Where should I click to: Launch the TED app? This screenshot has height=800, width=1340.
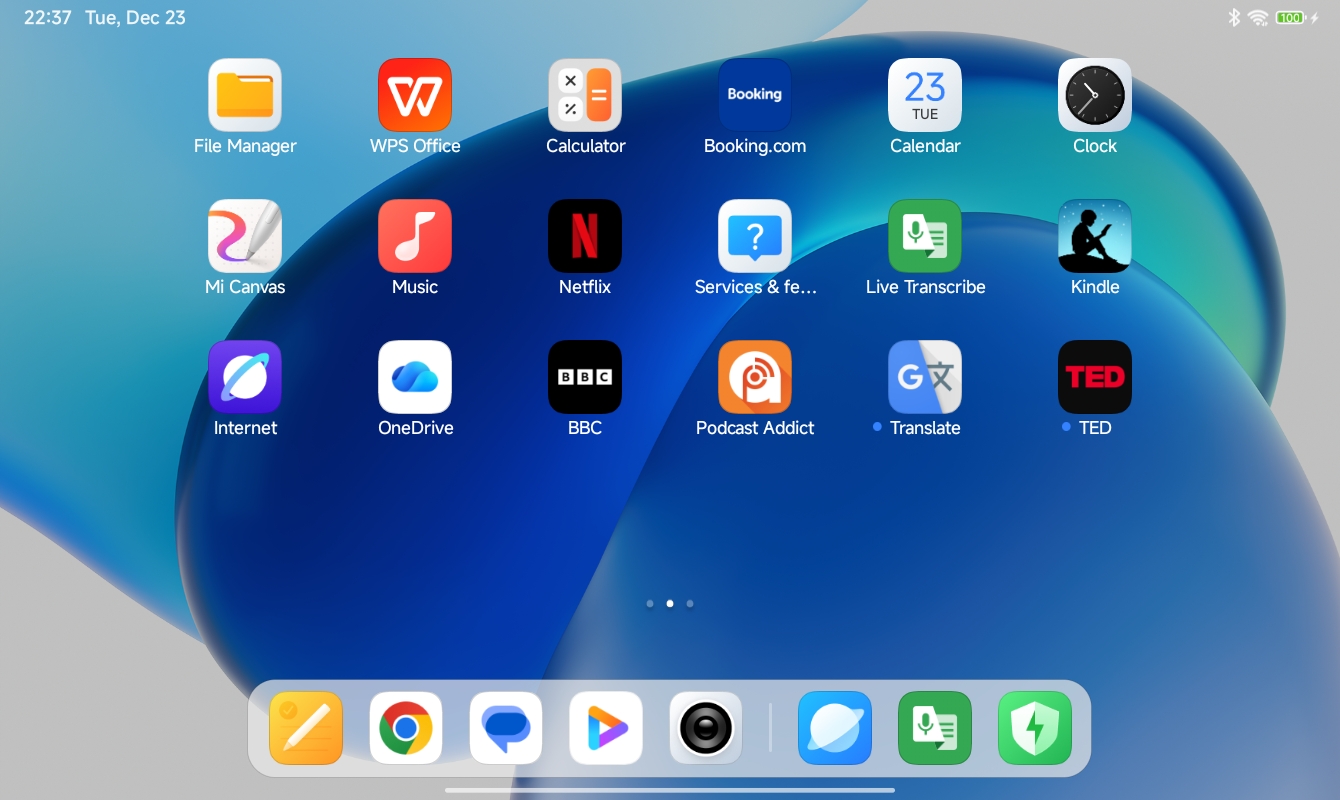tap(1095, 377)
